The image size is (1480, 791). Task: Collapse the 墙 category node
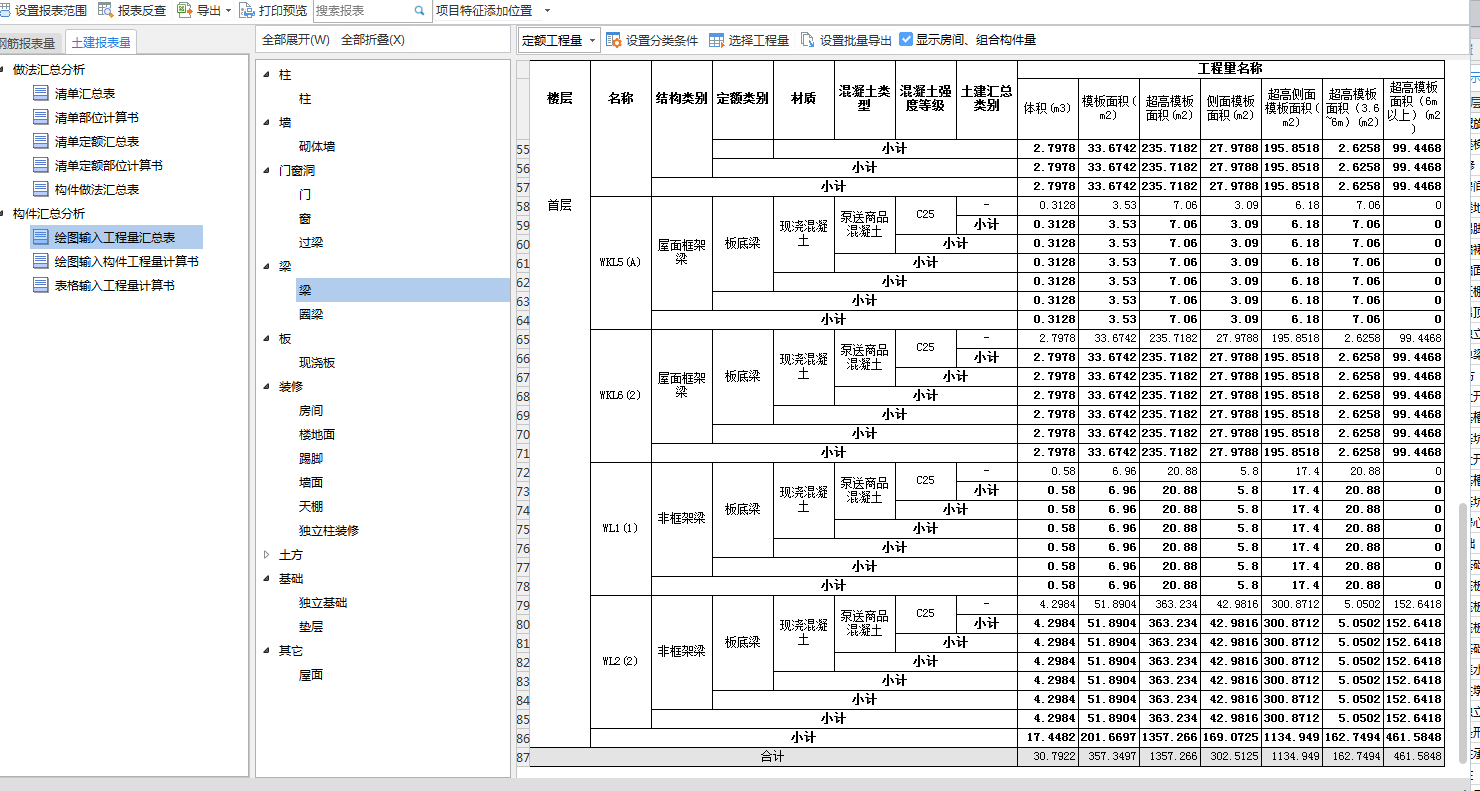pyautogui.click(x=267, y=123)
